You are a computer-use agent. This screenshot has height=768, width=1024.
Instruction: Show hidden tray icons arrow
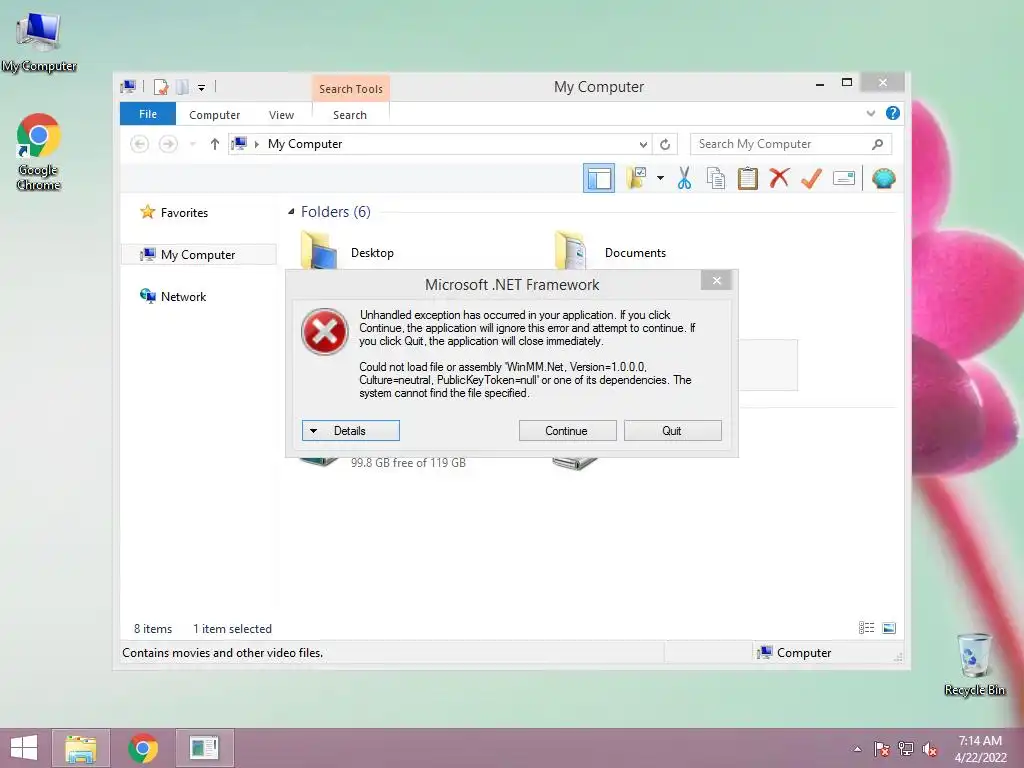tap(857, 749)
